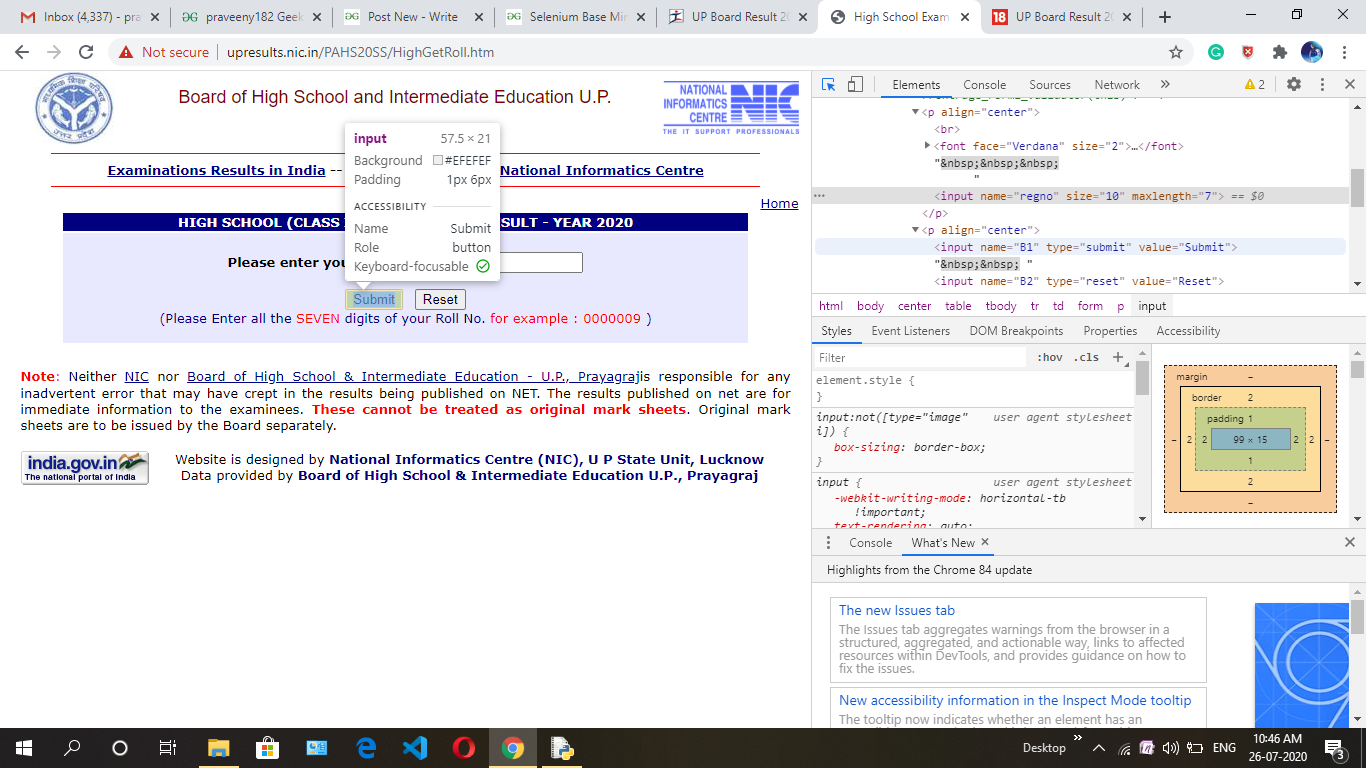Focus the roll number input field
The height and width of the screenshot is (768, 1366).
pos(540,262)
